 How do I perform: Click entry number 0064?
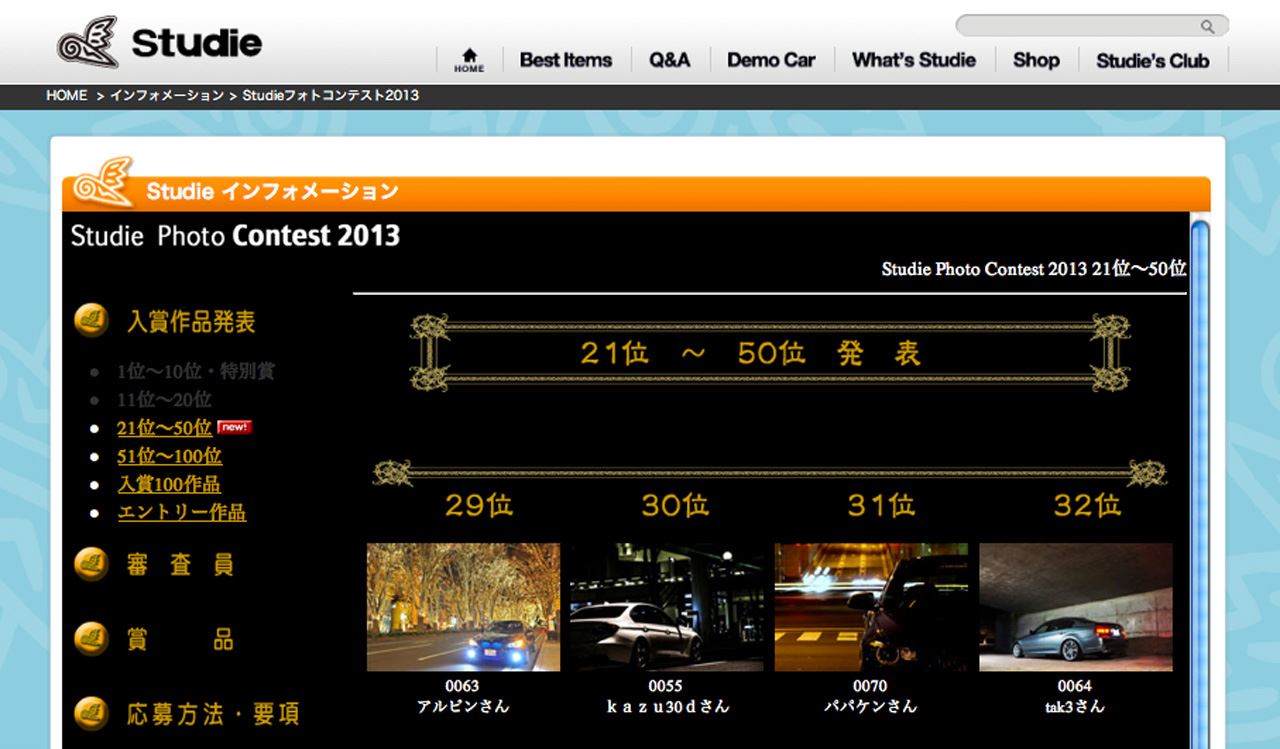[1075, 686]
